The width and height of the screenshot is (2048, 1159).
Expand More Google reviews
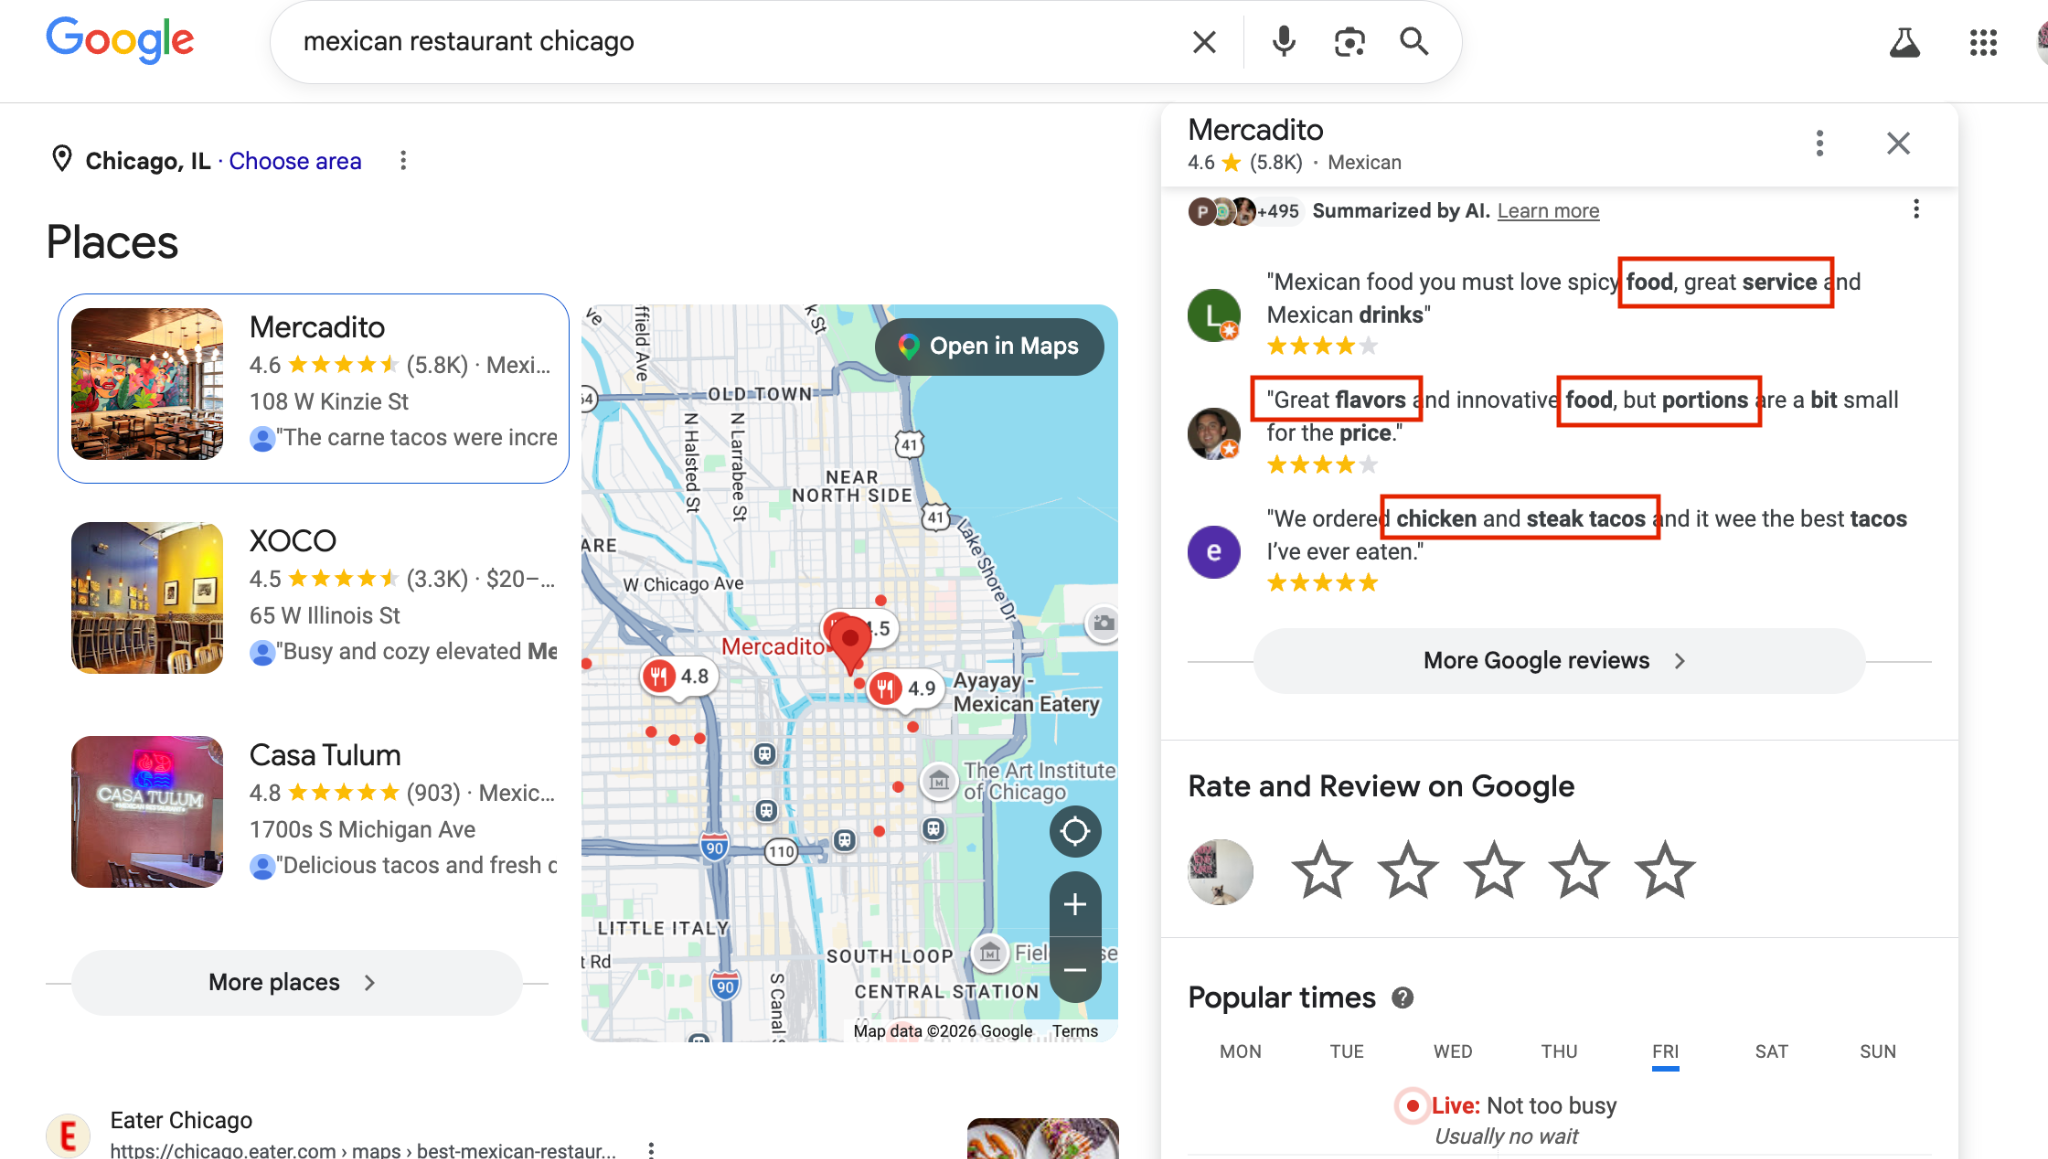tap(1559, 661)
